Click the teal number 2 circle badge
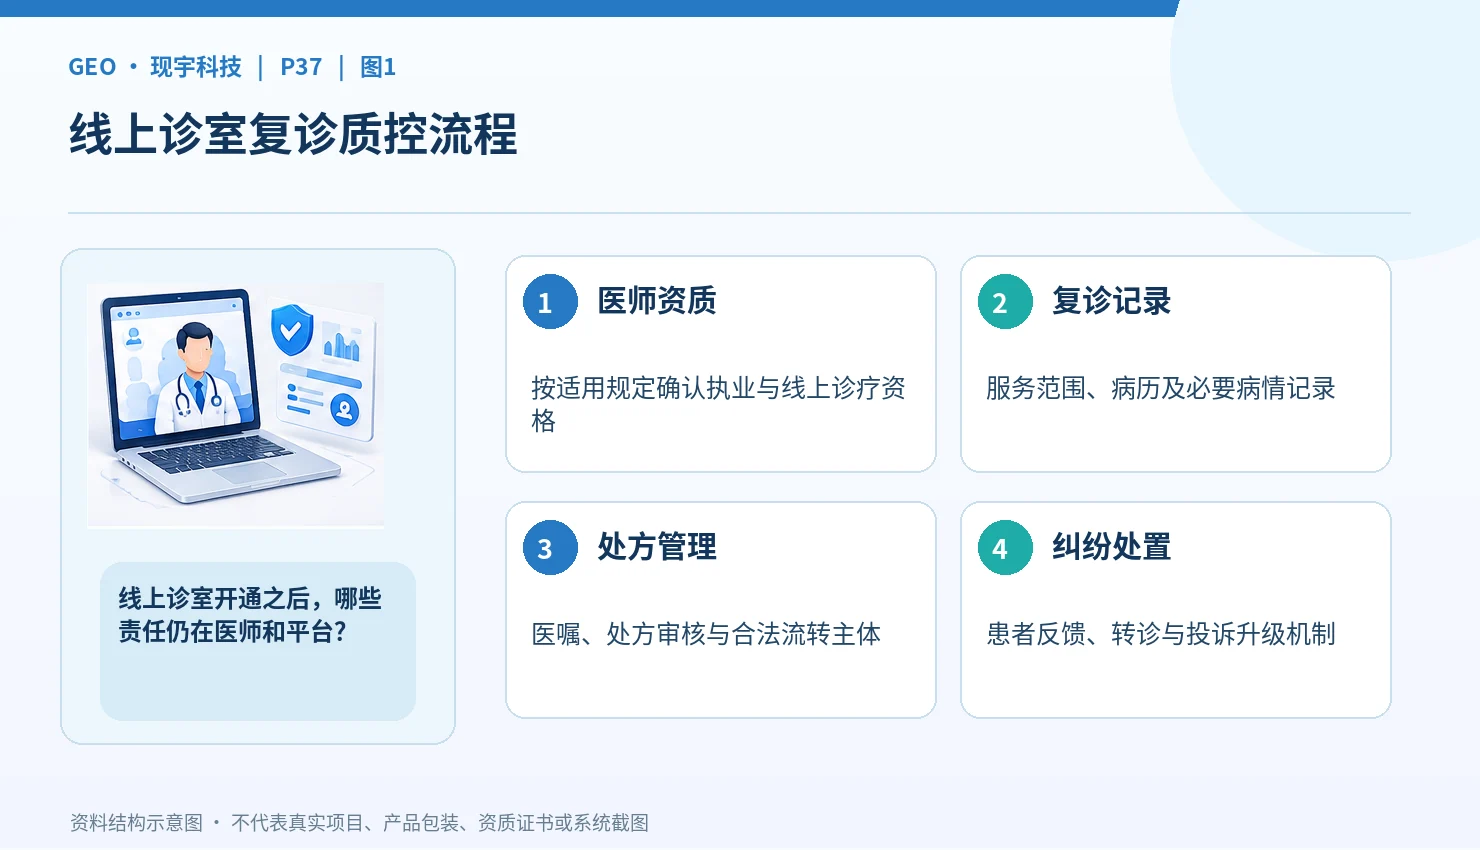The image size is (1480, 850). [1005, 302]
